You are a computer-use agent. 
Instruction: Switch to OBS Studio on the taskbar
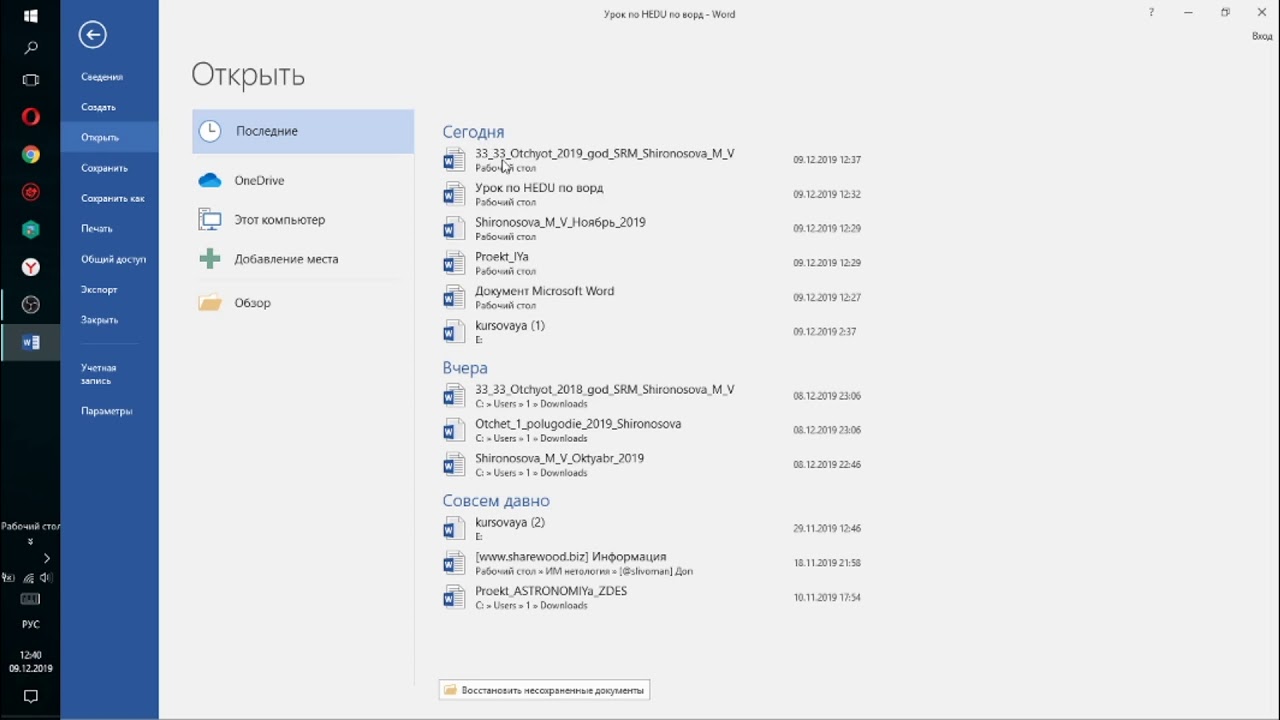[x=31, y=305]
